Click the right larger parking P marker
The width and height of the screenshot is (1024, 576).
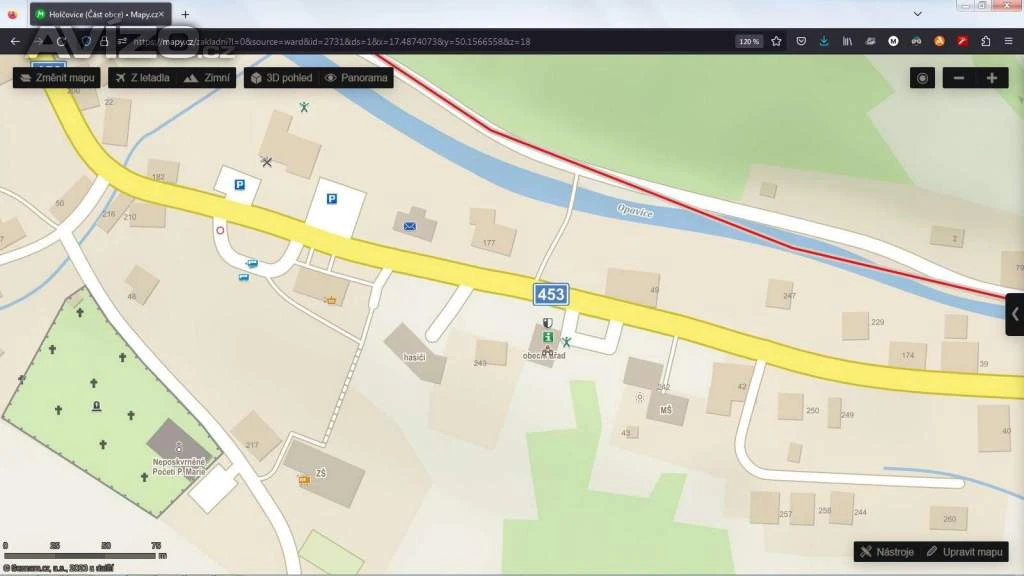pos(332,199)
